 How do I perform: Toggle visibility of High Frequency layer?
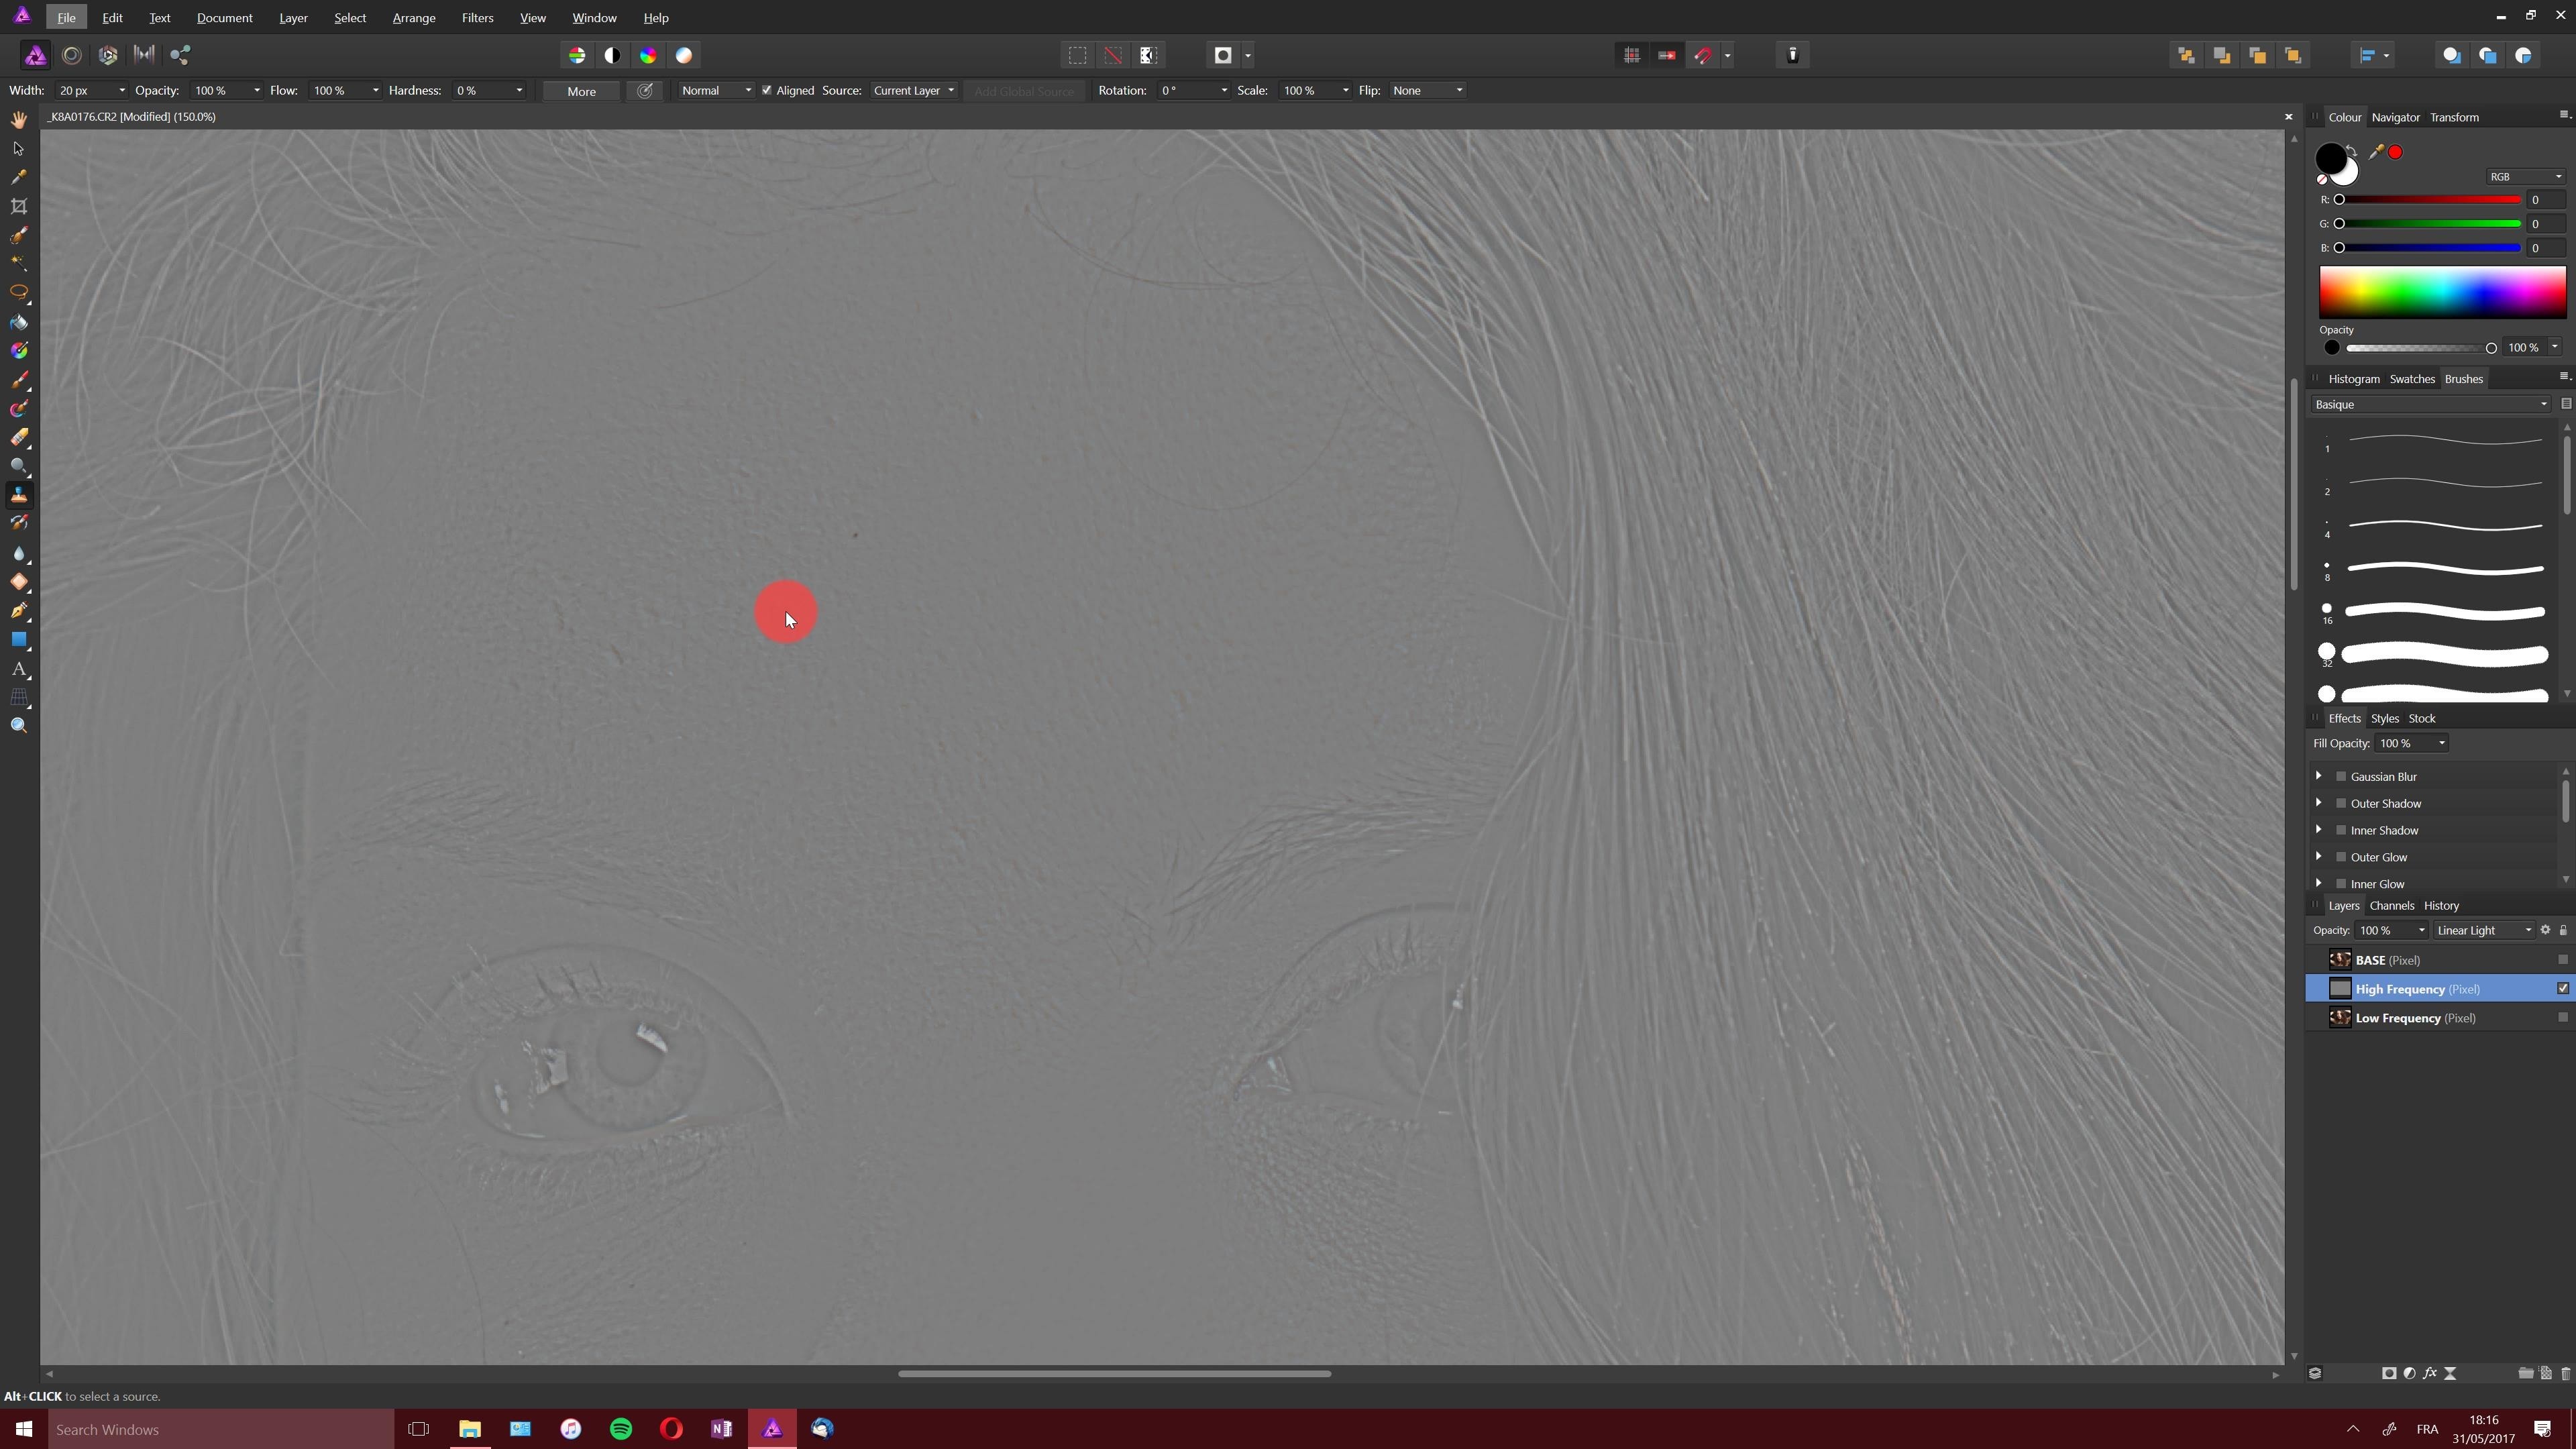coord(2560,987)
